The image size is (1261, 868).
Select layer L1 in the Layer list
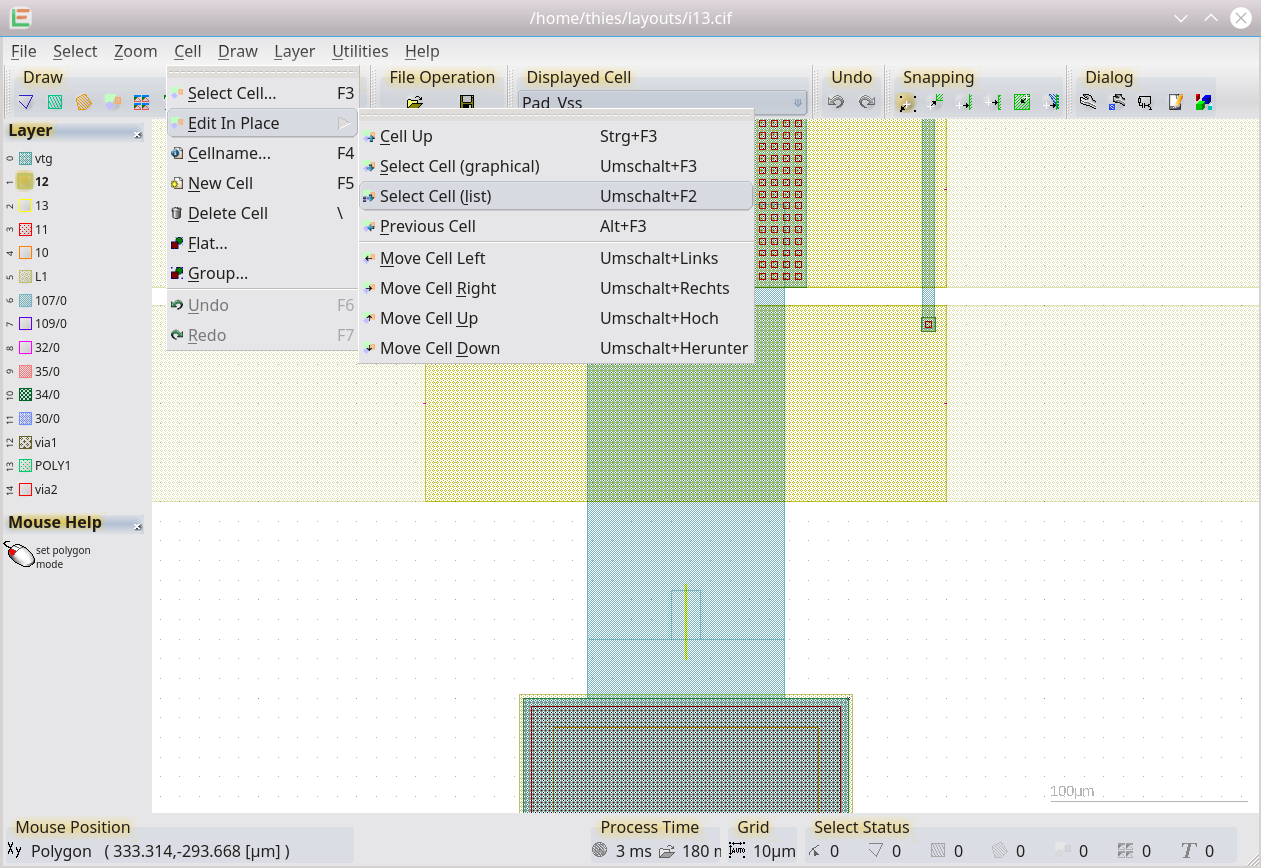(x=41, y=276)
